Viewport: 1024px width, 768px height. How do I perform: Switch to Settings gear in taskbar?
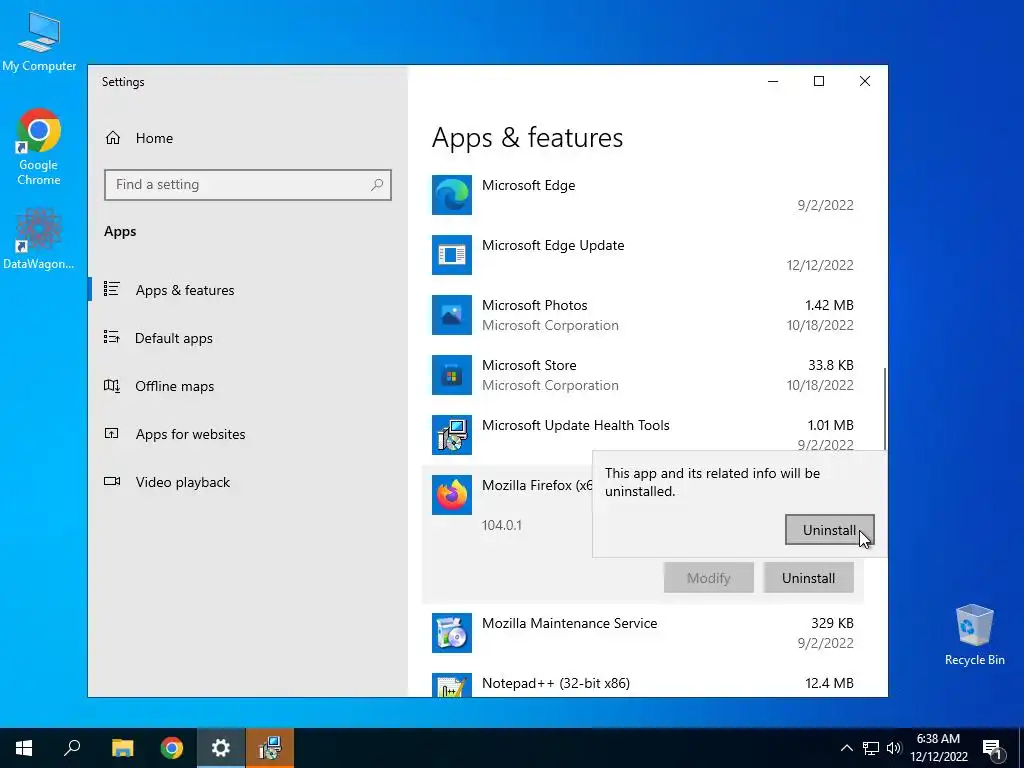coord(220,748)
